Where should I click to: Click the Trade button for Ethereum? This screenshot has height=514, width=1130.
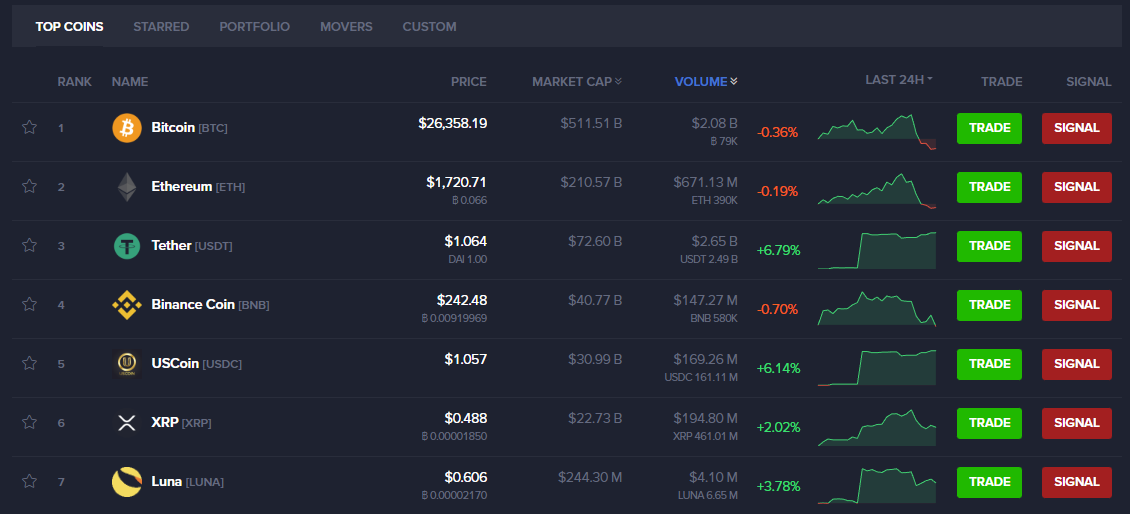[989, 187]
